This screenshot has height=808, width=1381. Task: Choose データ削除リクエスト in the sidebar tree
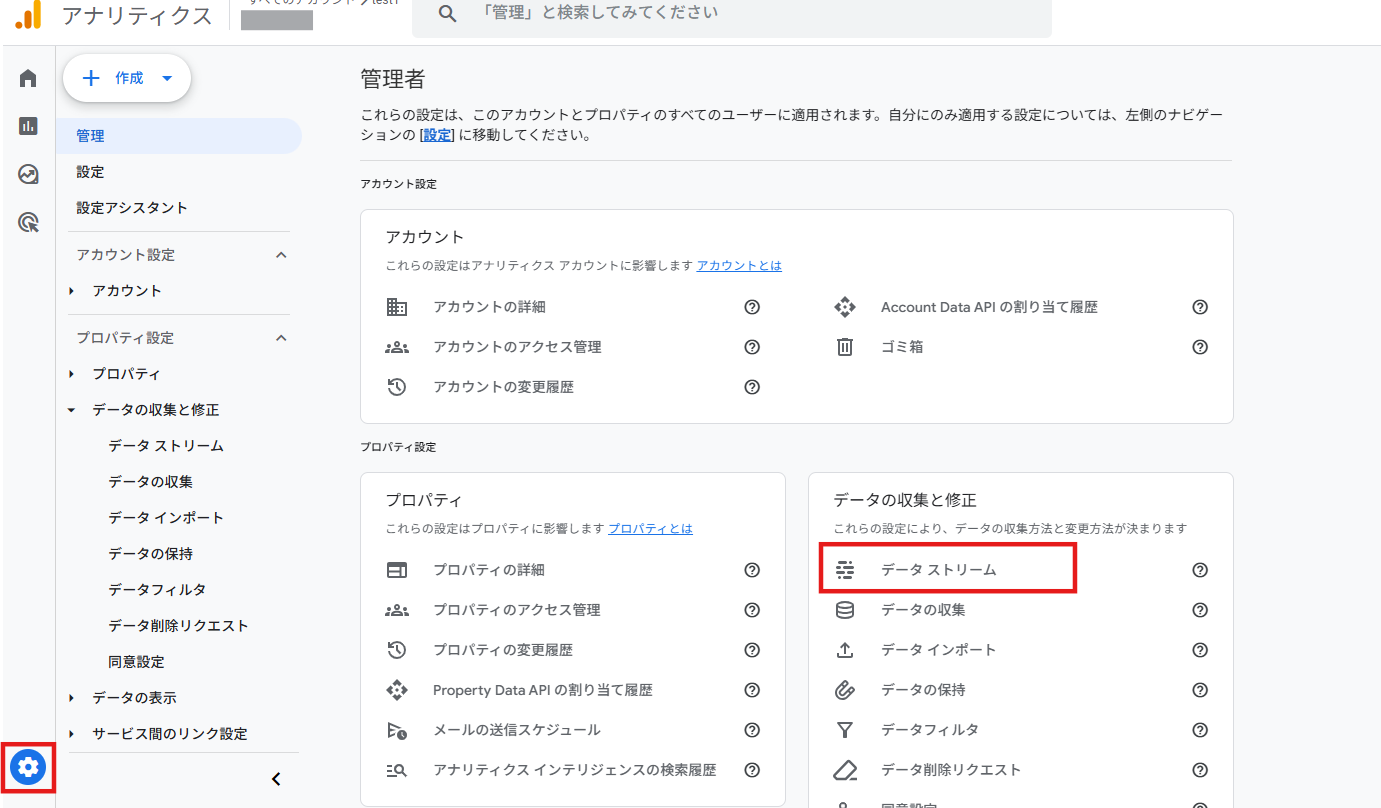pos(178,626)
